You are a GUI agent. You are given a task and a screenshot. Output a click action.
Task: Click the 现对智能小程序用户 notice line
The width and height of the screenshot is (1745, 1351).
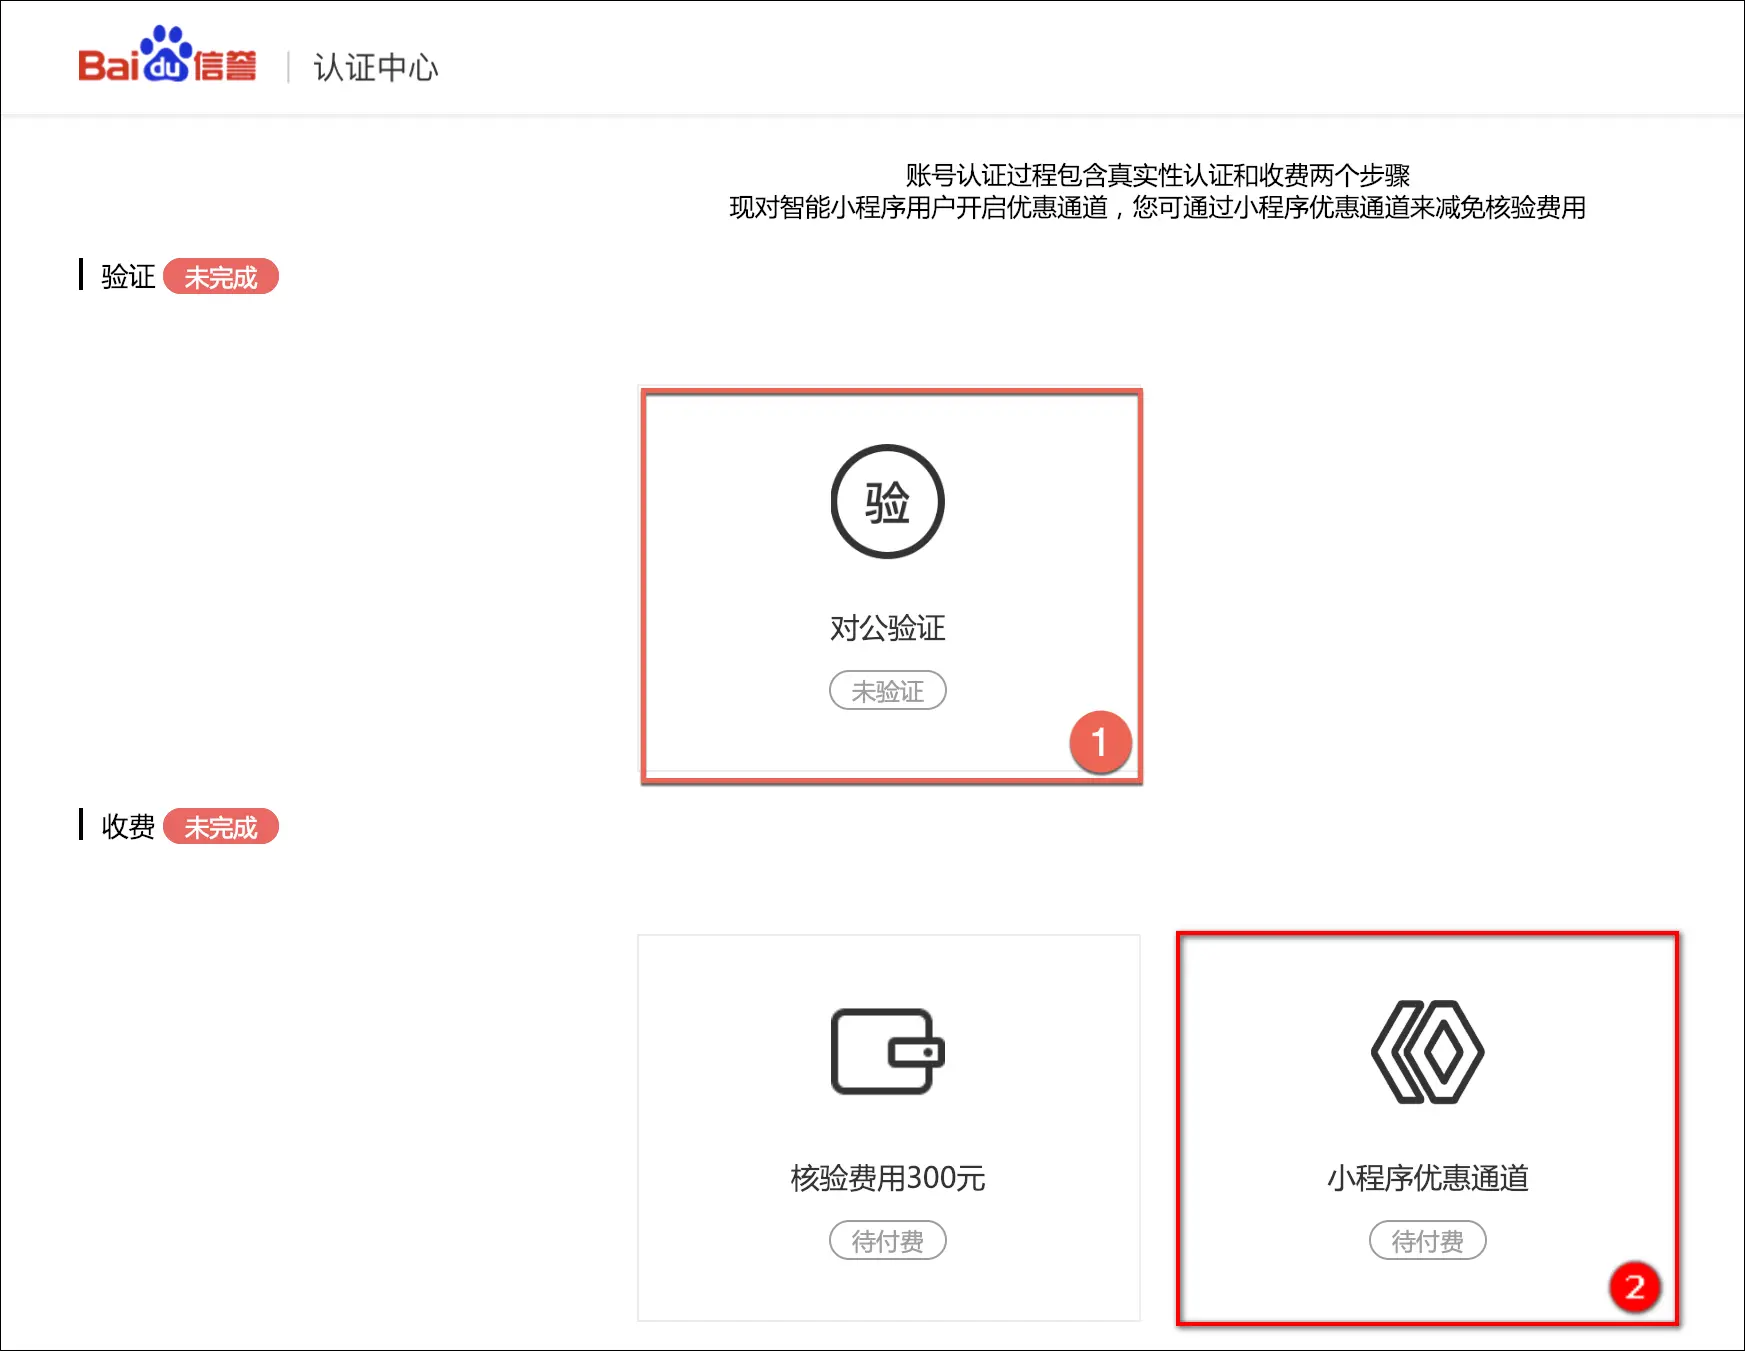(x=1157, y=208)
